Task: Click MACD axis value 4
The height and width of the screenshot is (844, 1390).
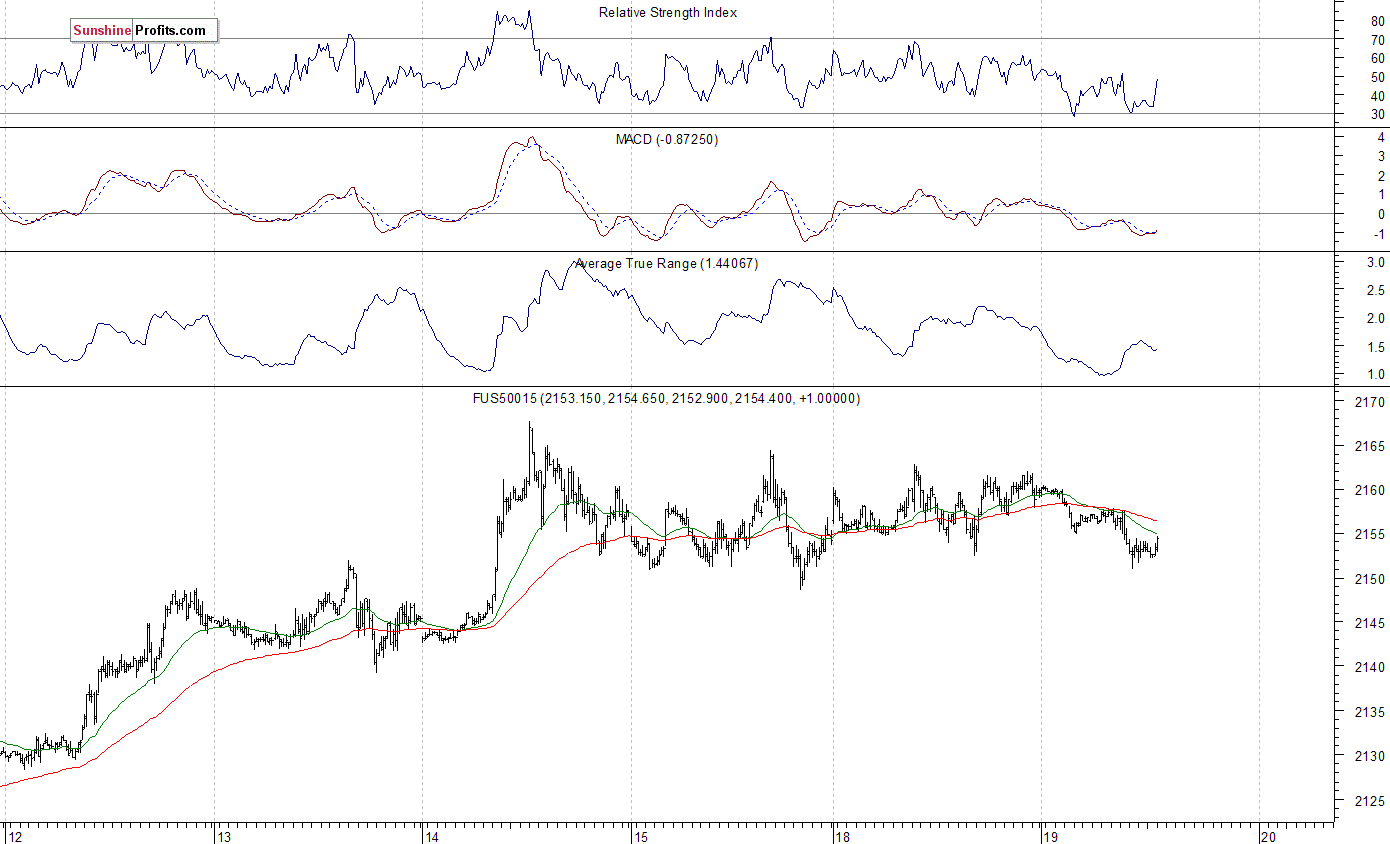Action: point(1381,137)
